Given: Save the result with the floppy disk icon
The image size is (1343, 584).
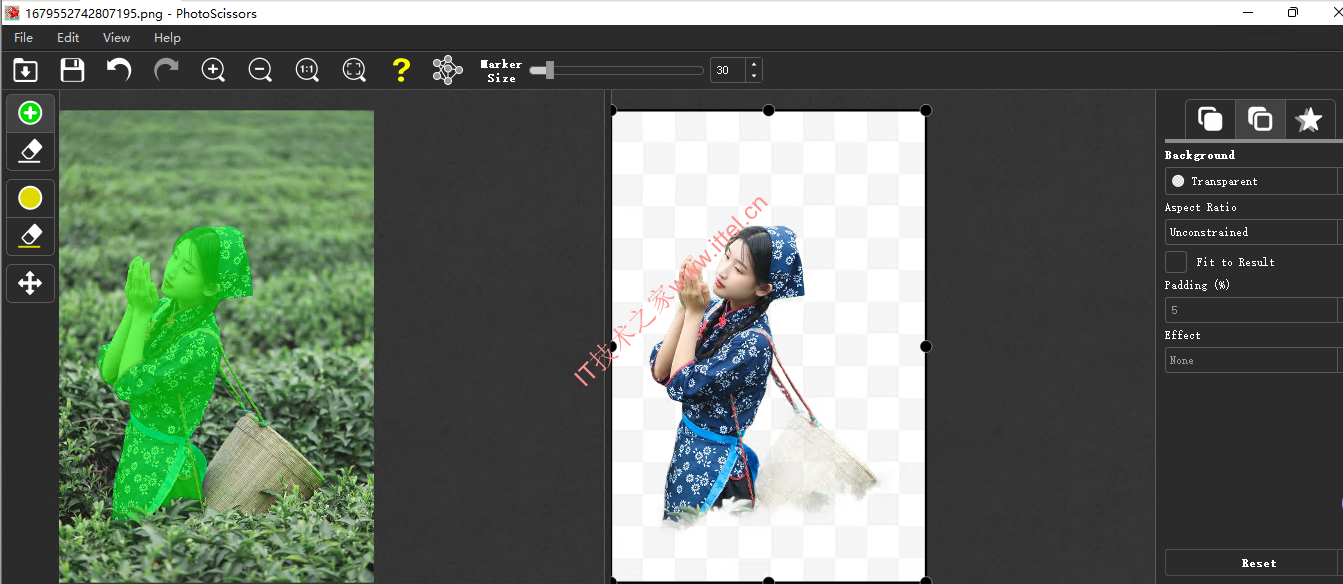Looking at the screenshot, I should [x=72, y=70].
